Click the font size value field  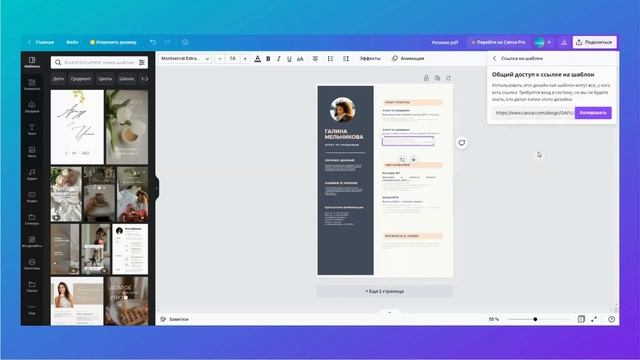click(x=233, y=59)
